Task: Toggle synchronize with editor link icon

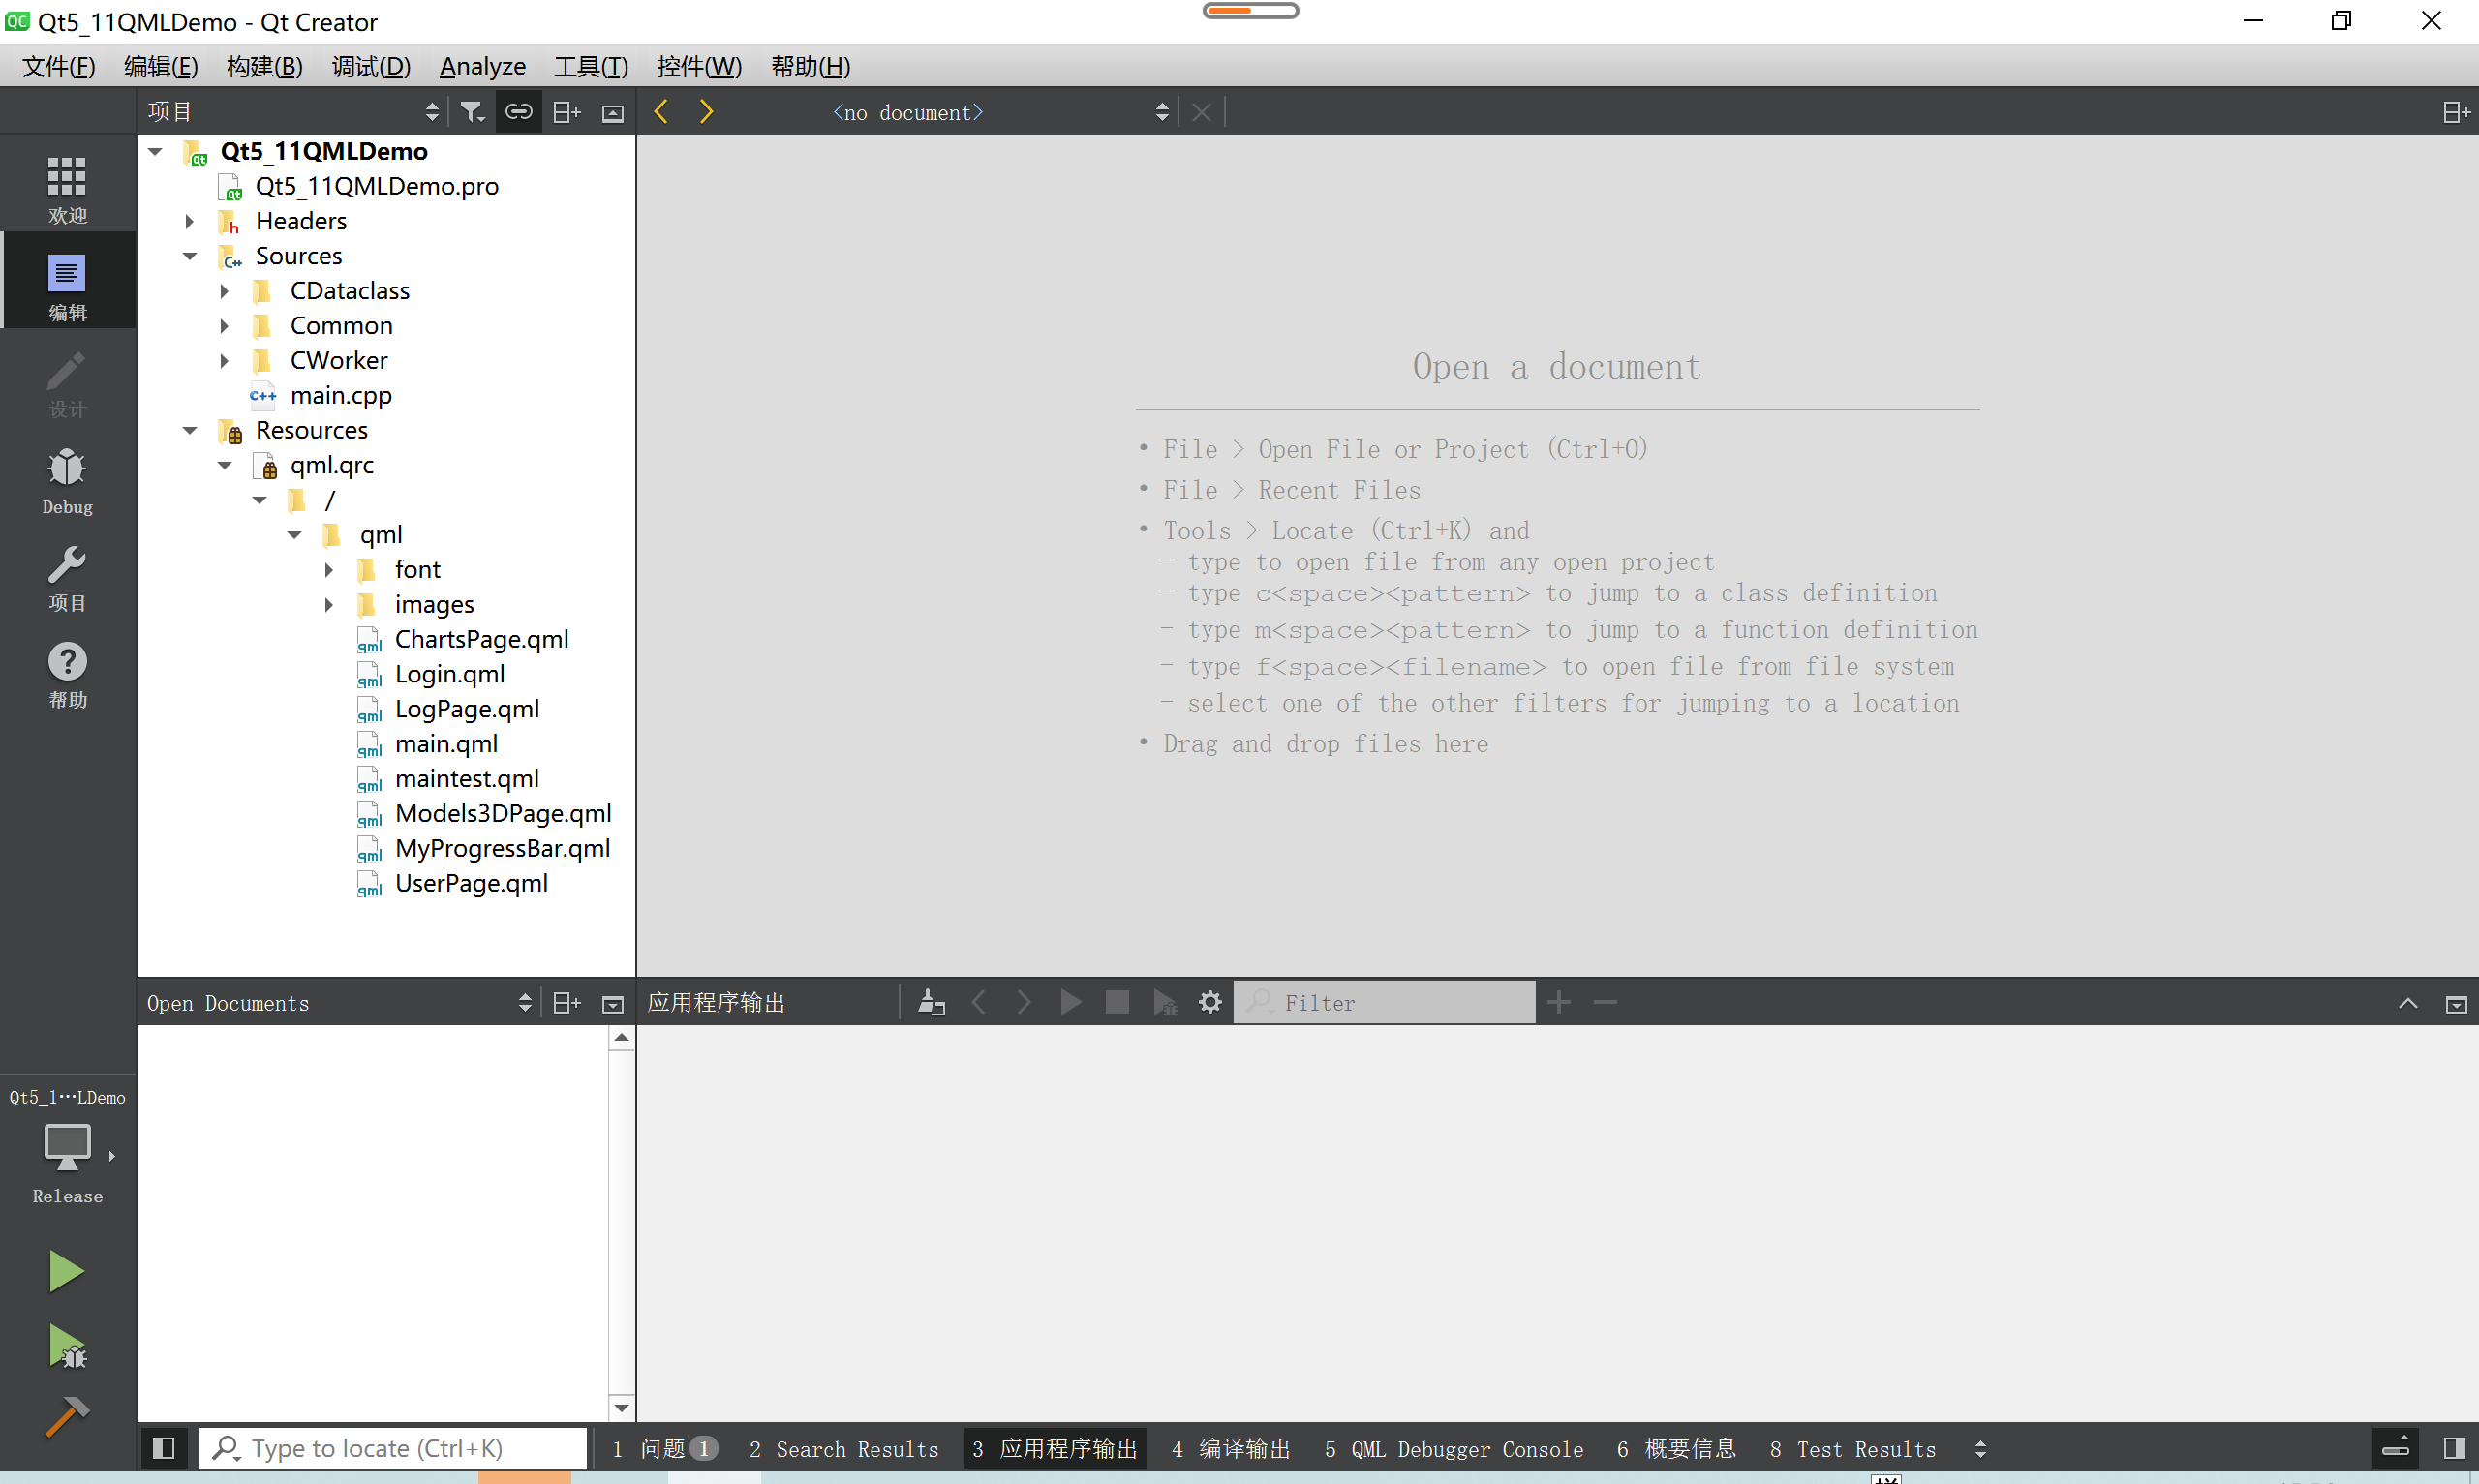Action: click(518, 112)
